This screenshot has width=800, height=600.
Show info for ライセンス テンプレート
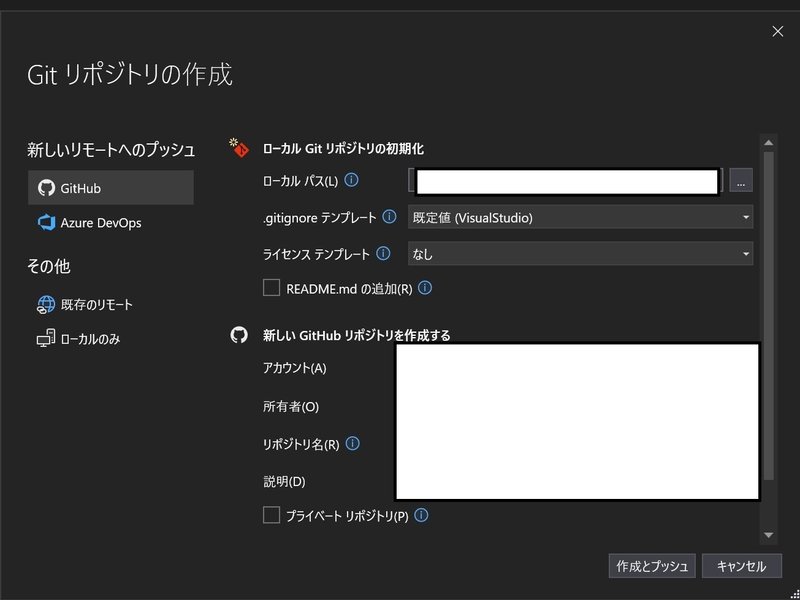[383, 254]
